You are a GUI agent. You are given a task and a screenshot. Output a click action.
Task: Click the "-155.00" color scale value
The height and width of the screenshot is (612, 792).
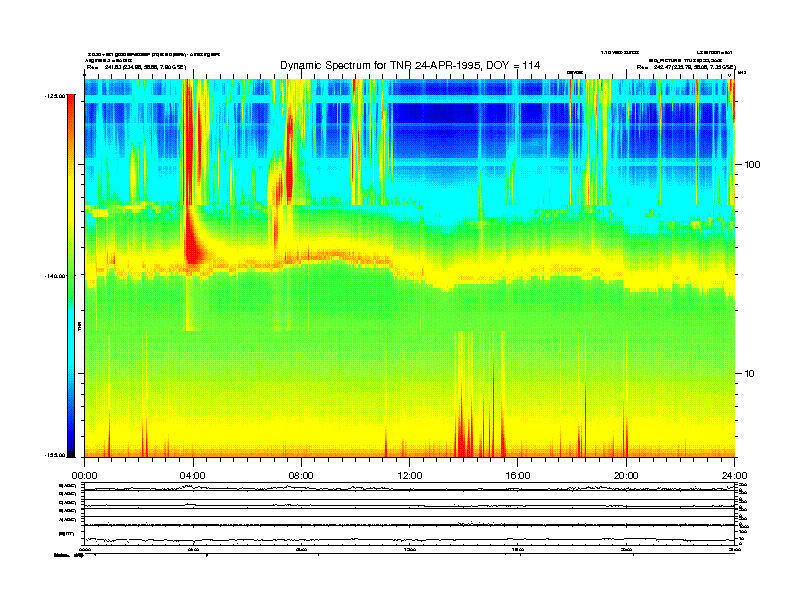55,455
